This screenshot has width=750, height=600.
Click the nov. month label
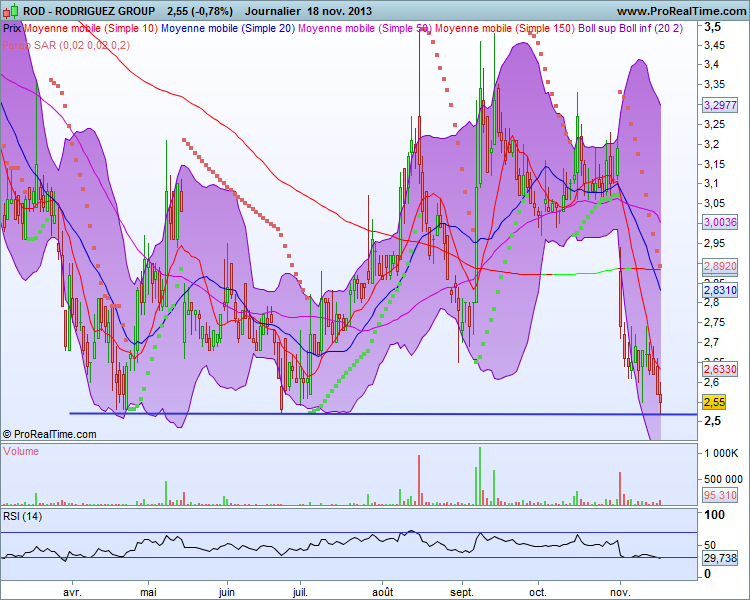[620, 592]
